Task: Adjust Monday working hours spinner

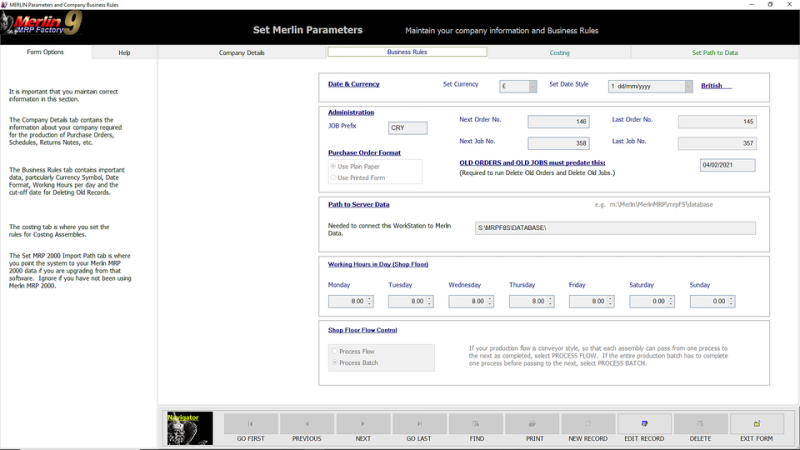Action: [370, 301]
